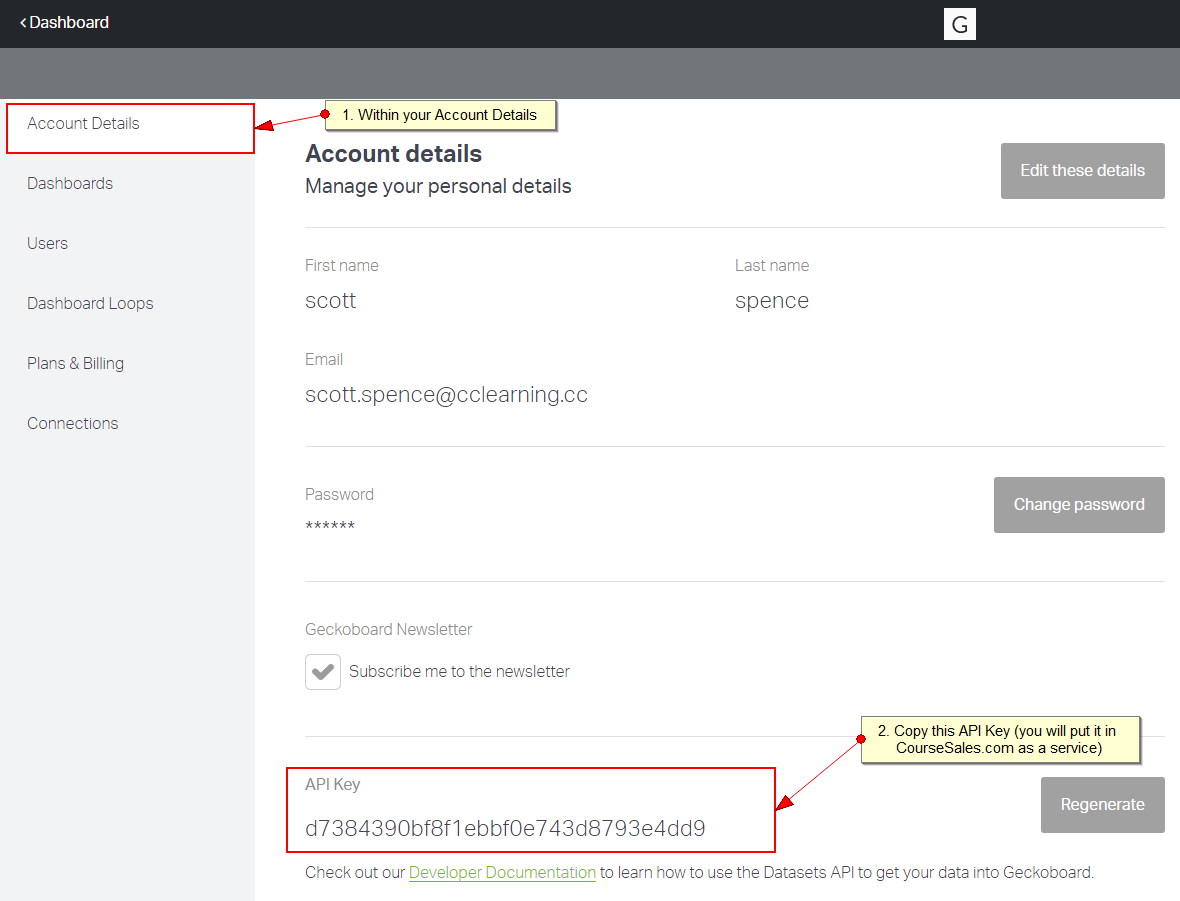Go back to Dashboard via top-left link
The height and width of the screenshot is (901, 1180).
coord(65,22)
